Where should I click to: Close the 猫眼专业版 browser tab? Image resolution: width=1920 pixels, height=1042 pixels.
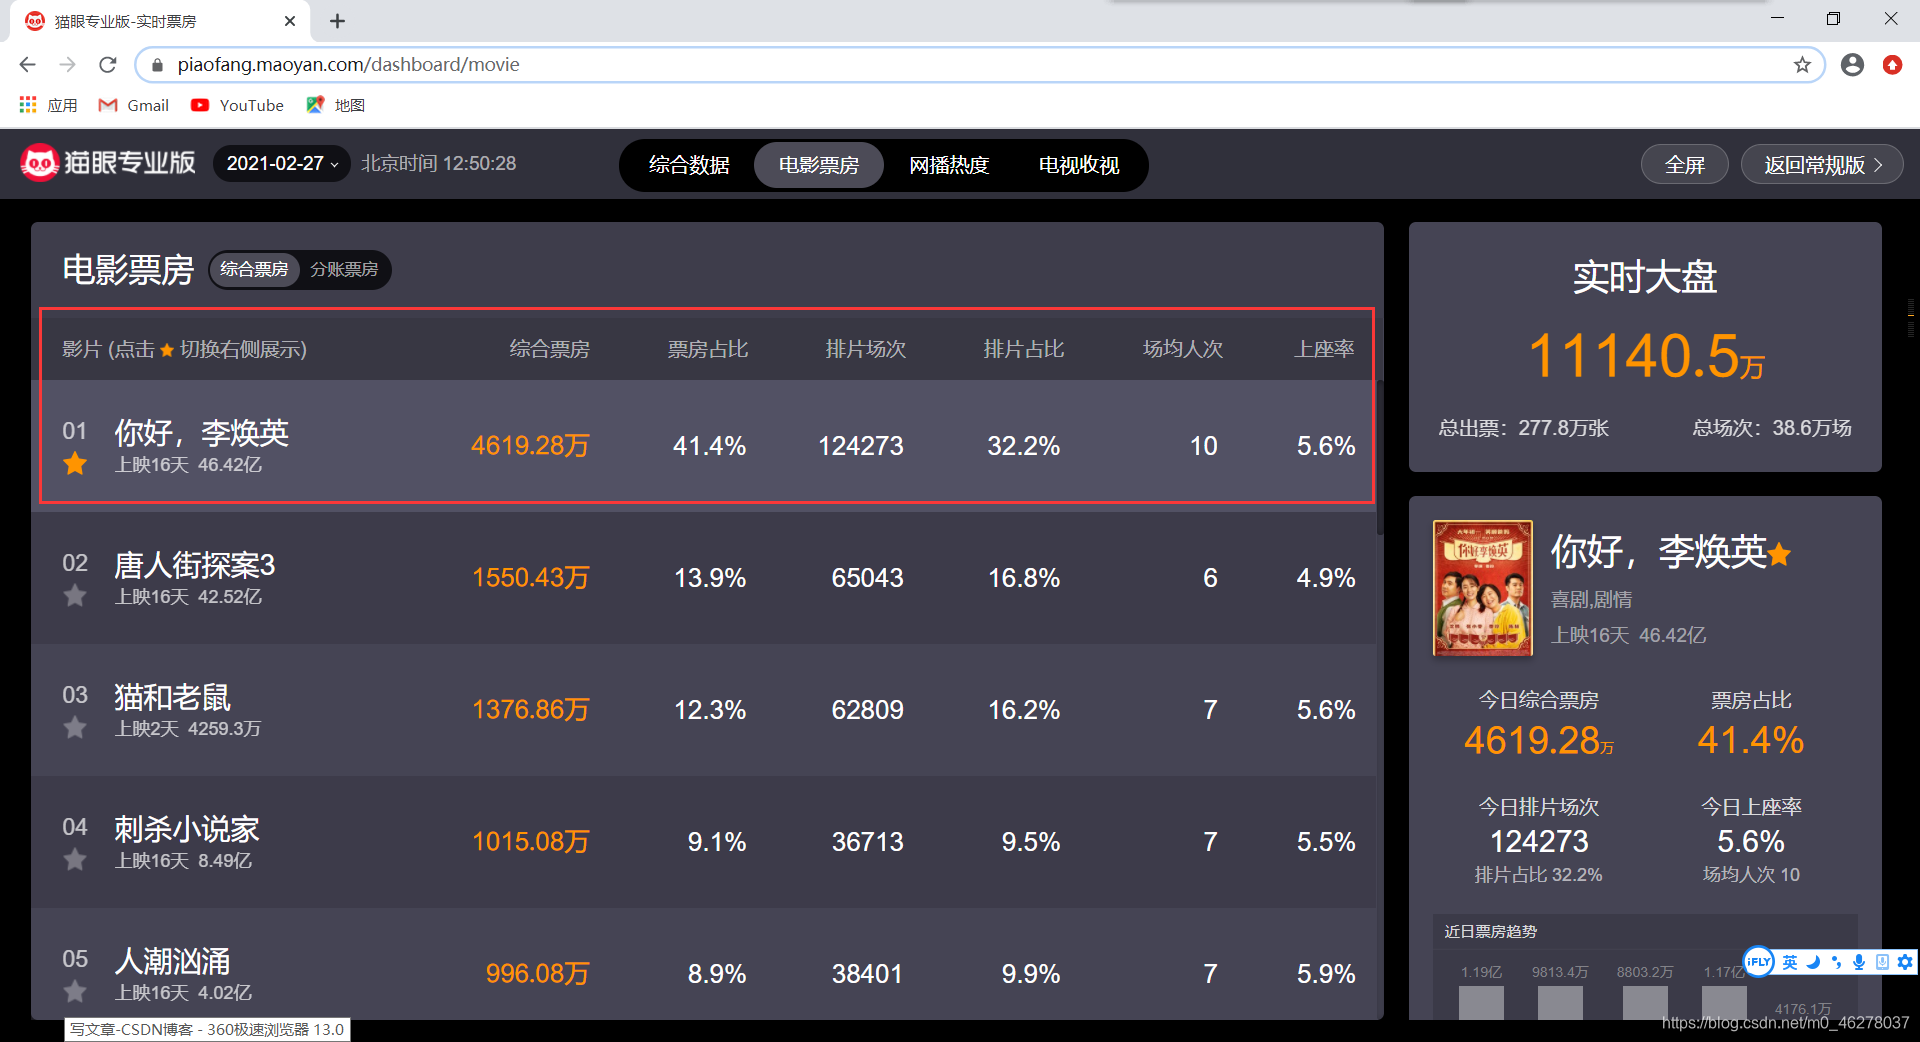290,21
